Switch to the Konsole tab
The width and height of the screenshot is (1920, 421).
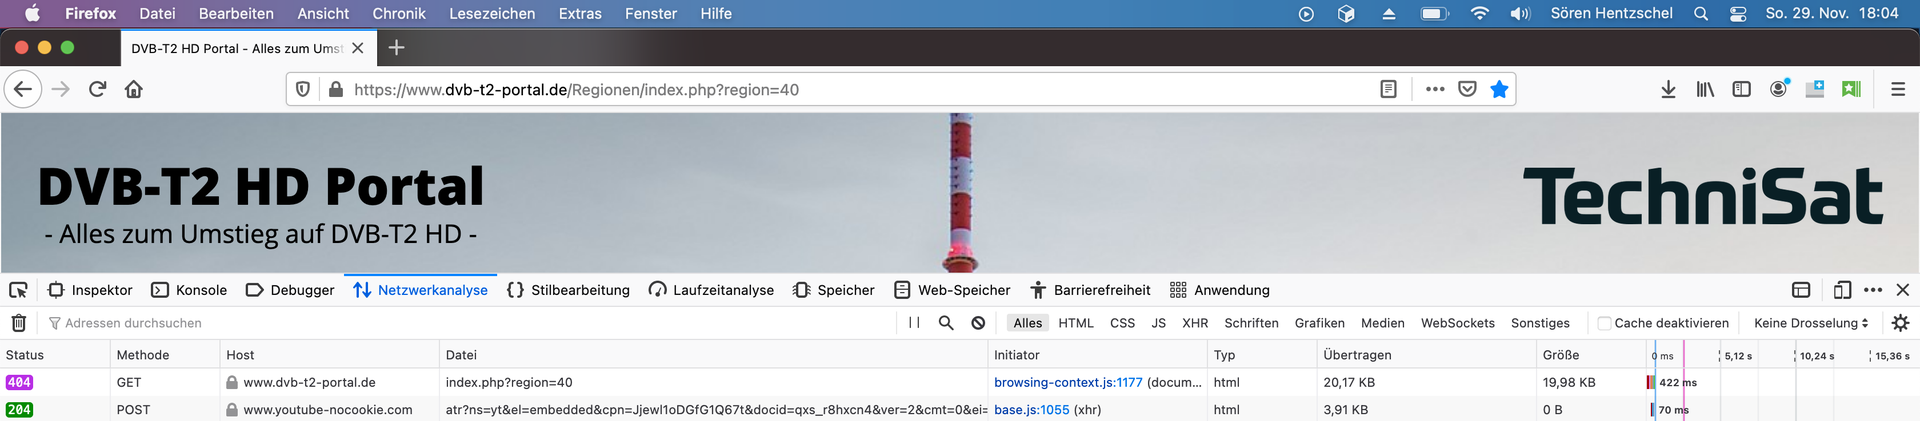(189, 290)
